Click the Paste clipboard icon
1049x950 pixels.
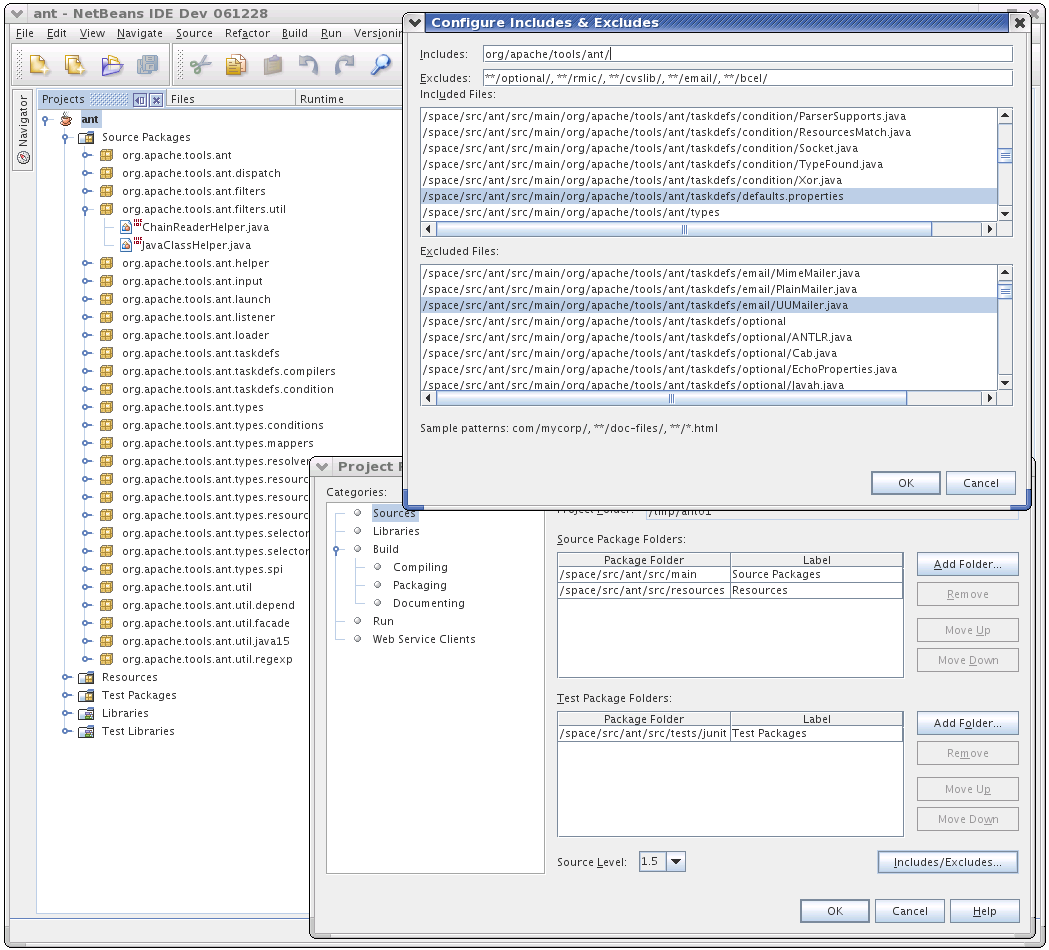tap(272, 65)
